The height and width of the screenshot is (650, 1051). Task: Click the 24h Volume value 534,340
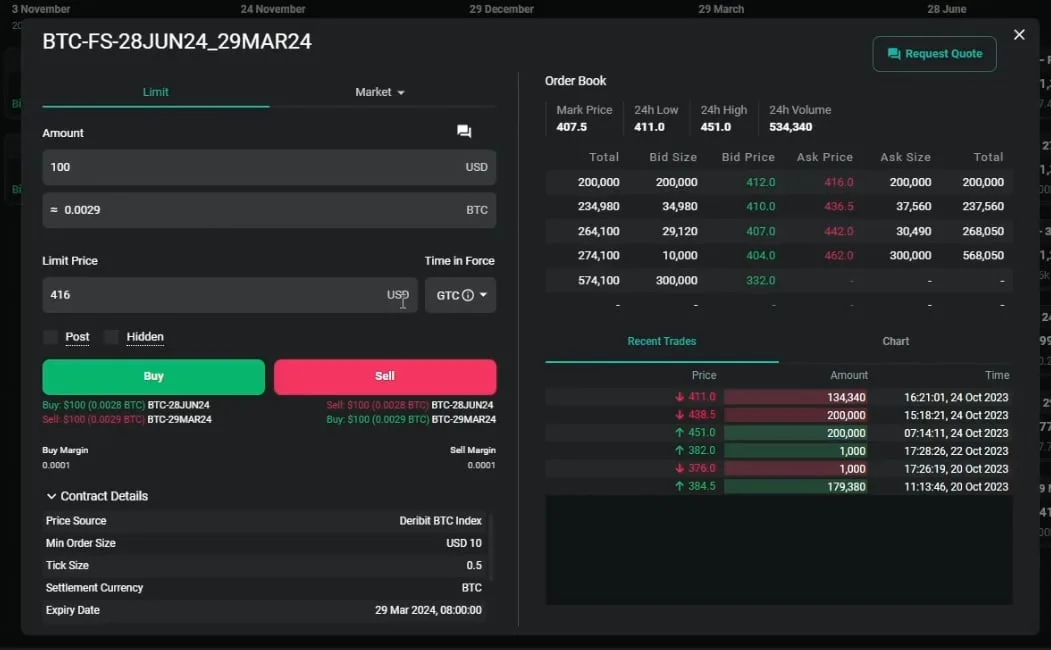pyautogui.click(x=790, y=127)
